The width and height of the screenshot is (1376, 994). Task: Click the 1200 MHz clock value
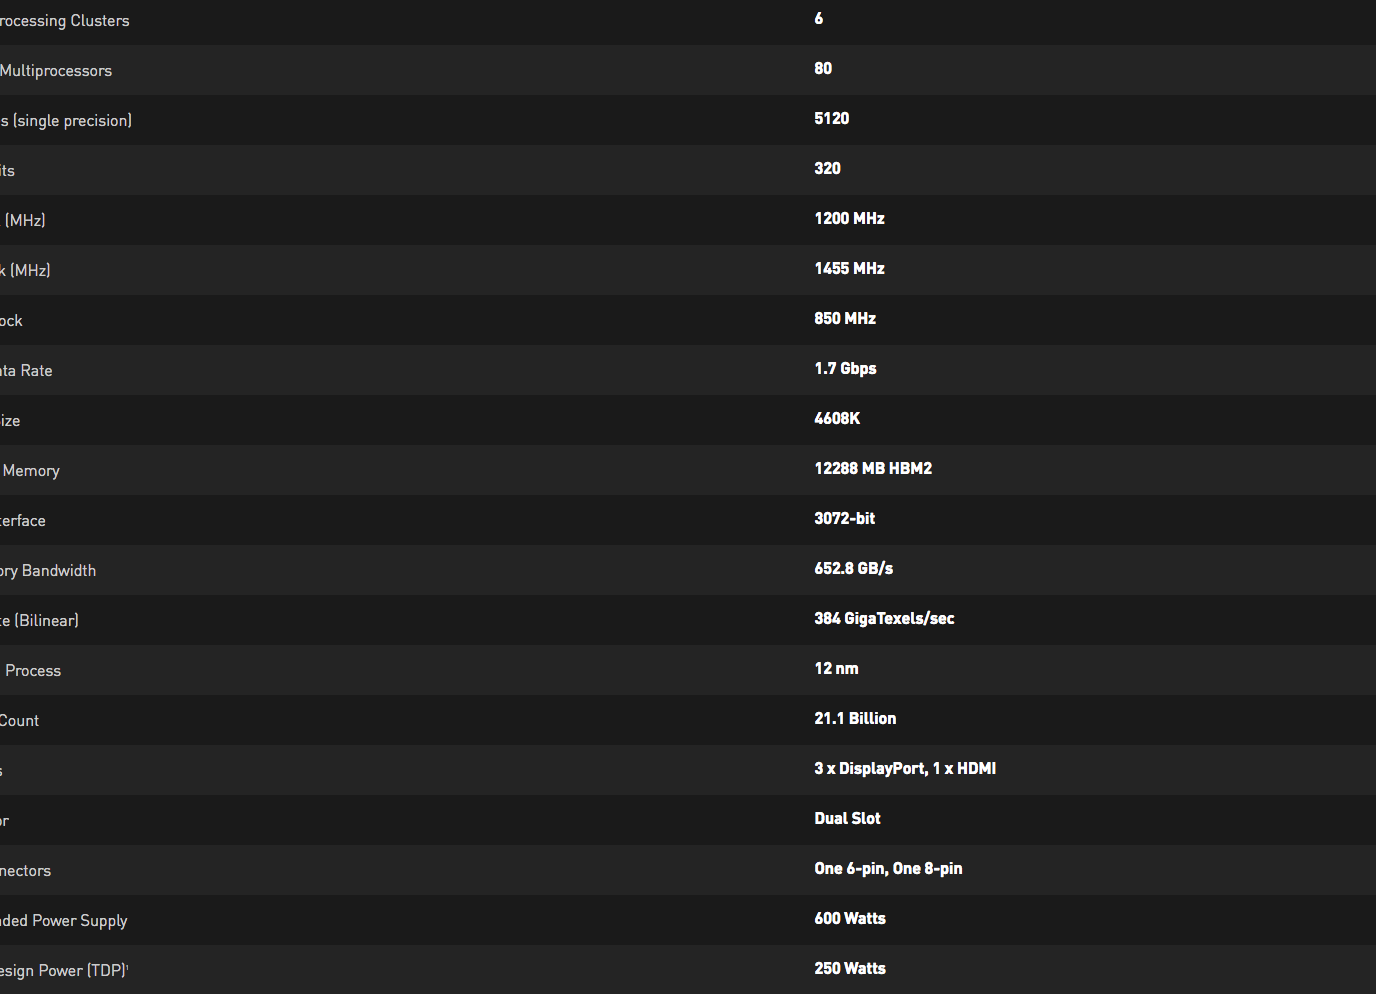pos(849,218)
